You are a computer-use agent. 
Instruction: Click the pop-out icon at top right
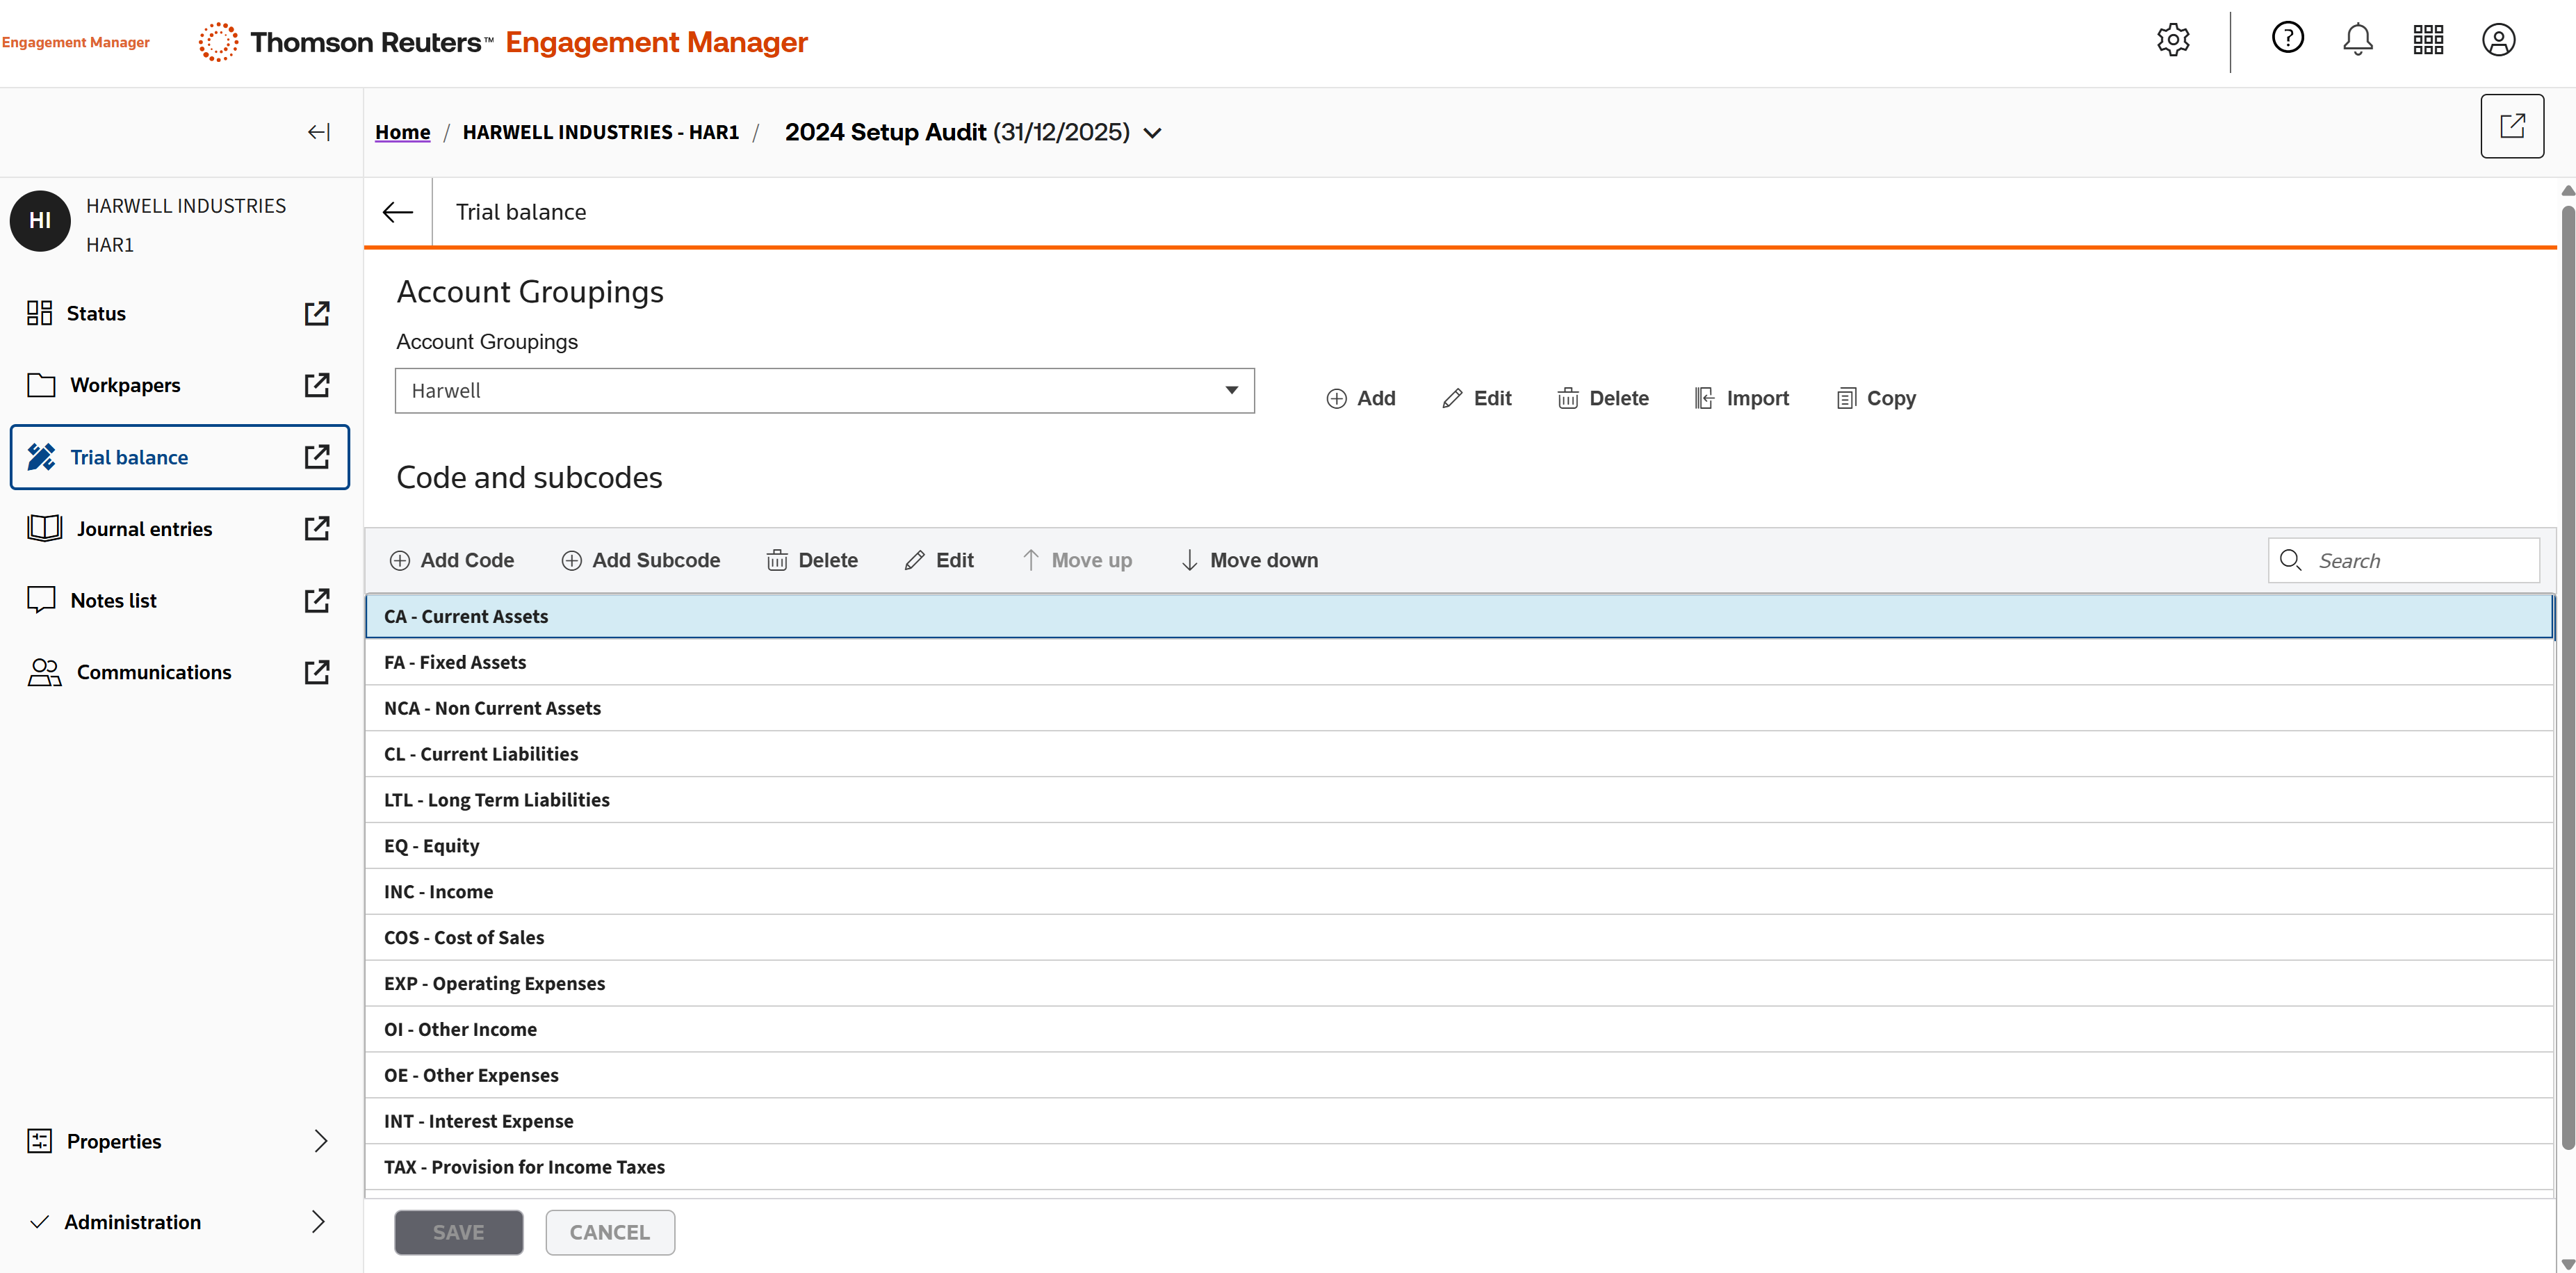(x=2511, y=126)
